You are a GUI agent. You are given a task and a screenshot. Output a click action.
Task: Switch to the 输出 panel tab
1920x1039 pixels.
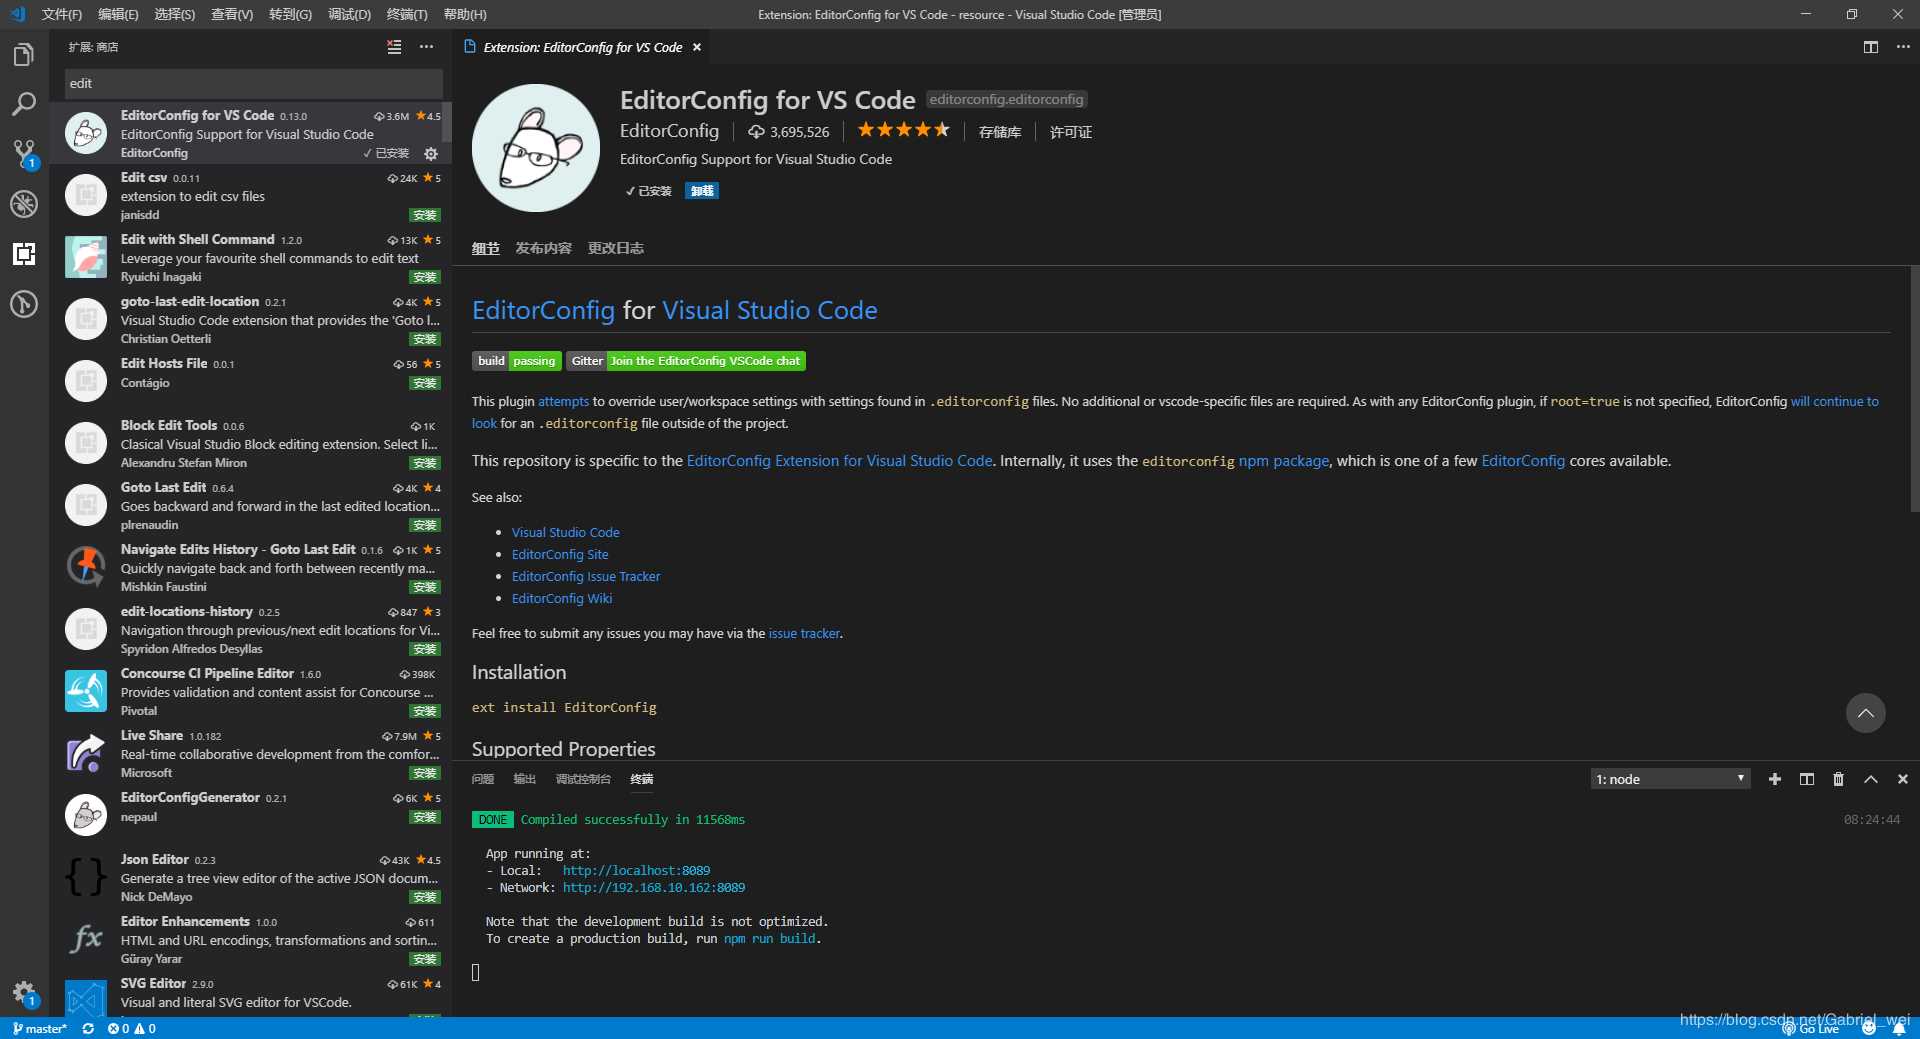click(525, 779)
